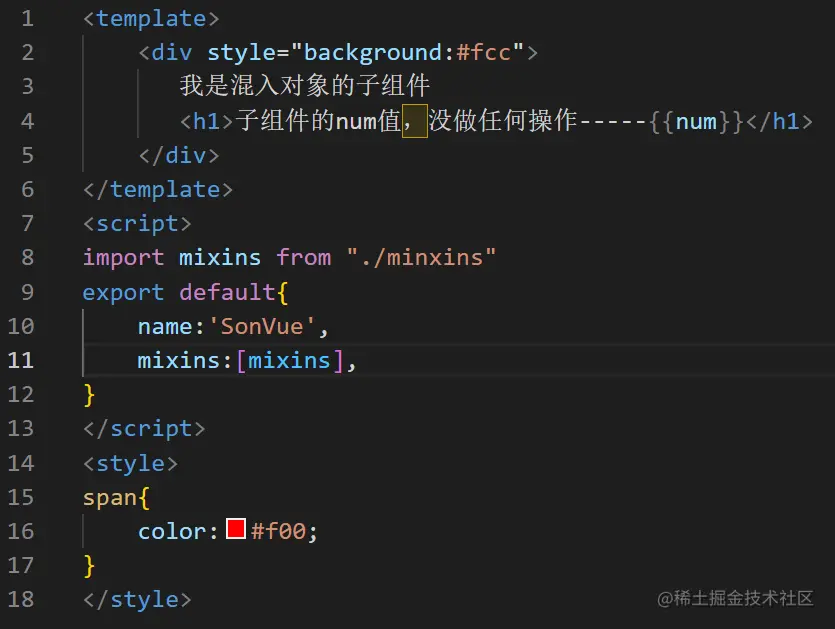Click the <h1> tag on line 4
This screenshot has height=629, width=835.
[x=205, y=120]
